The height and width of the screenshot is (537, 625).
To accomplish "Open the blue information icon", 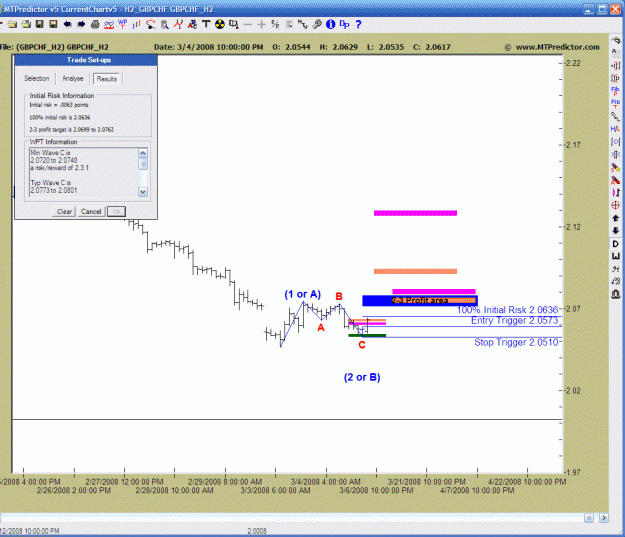I will tap(330, 25).
